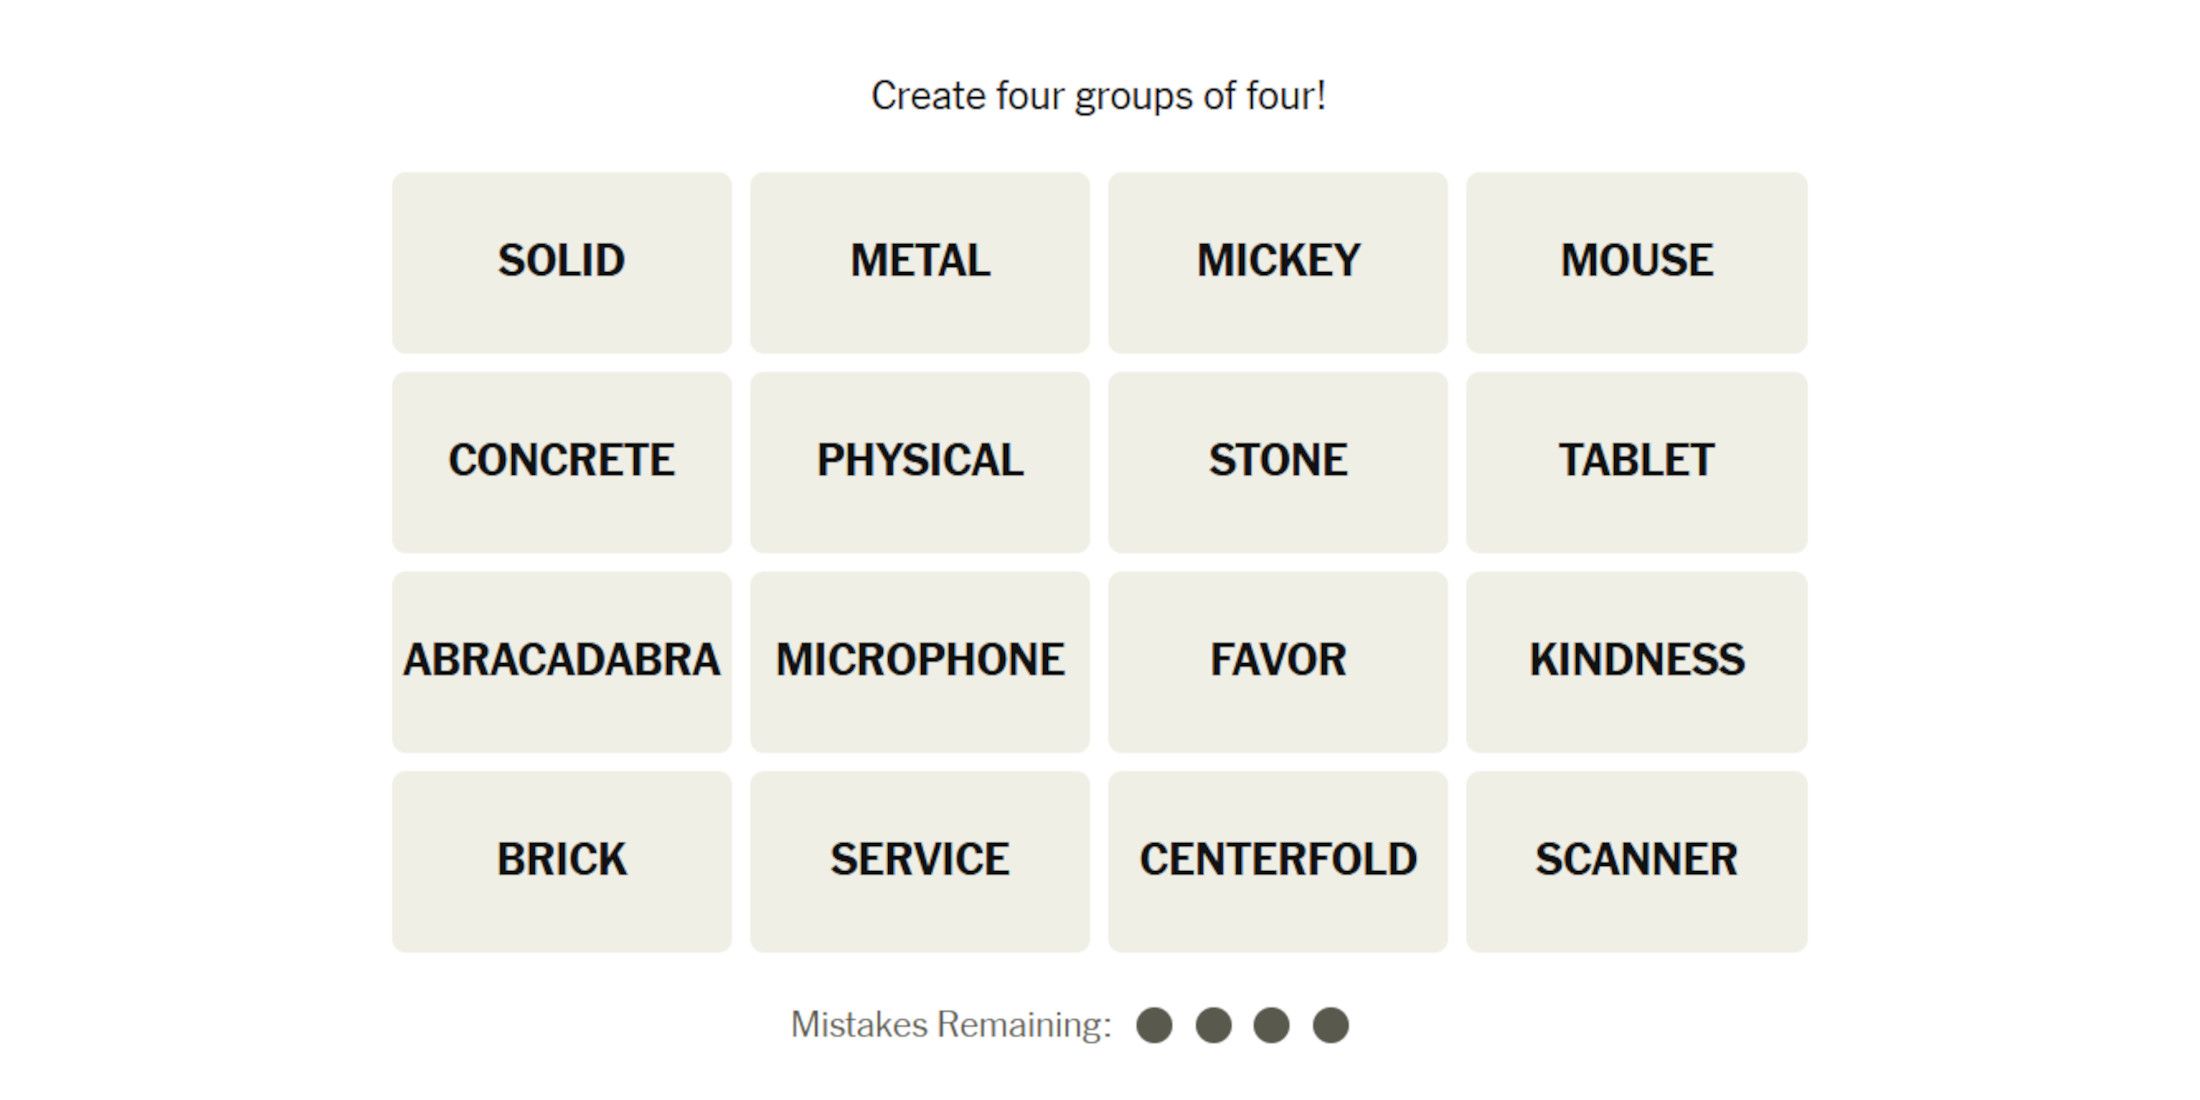Select the BRICK tile

tap(561, 861)
